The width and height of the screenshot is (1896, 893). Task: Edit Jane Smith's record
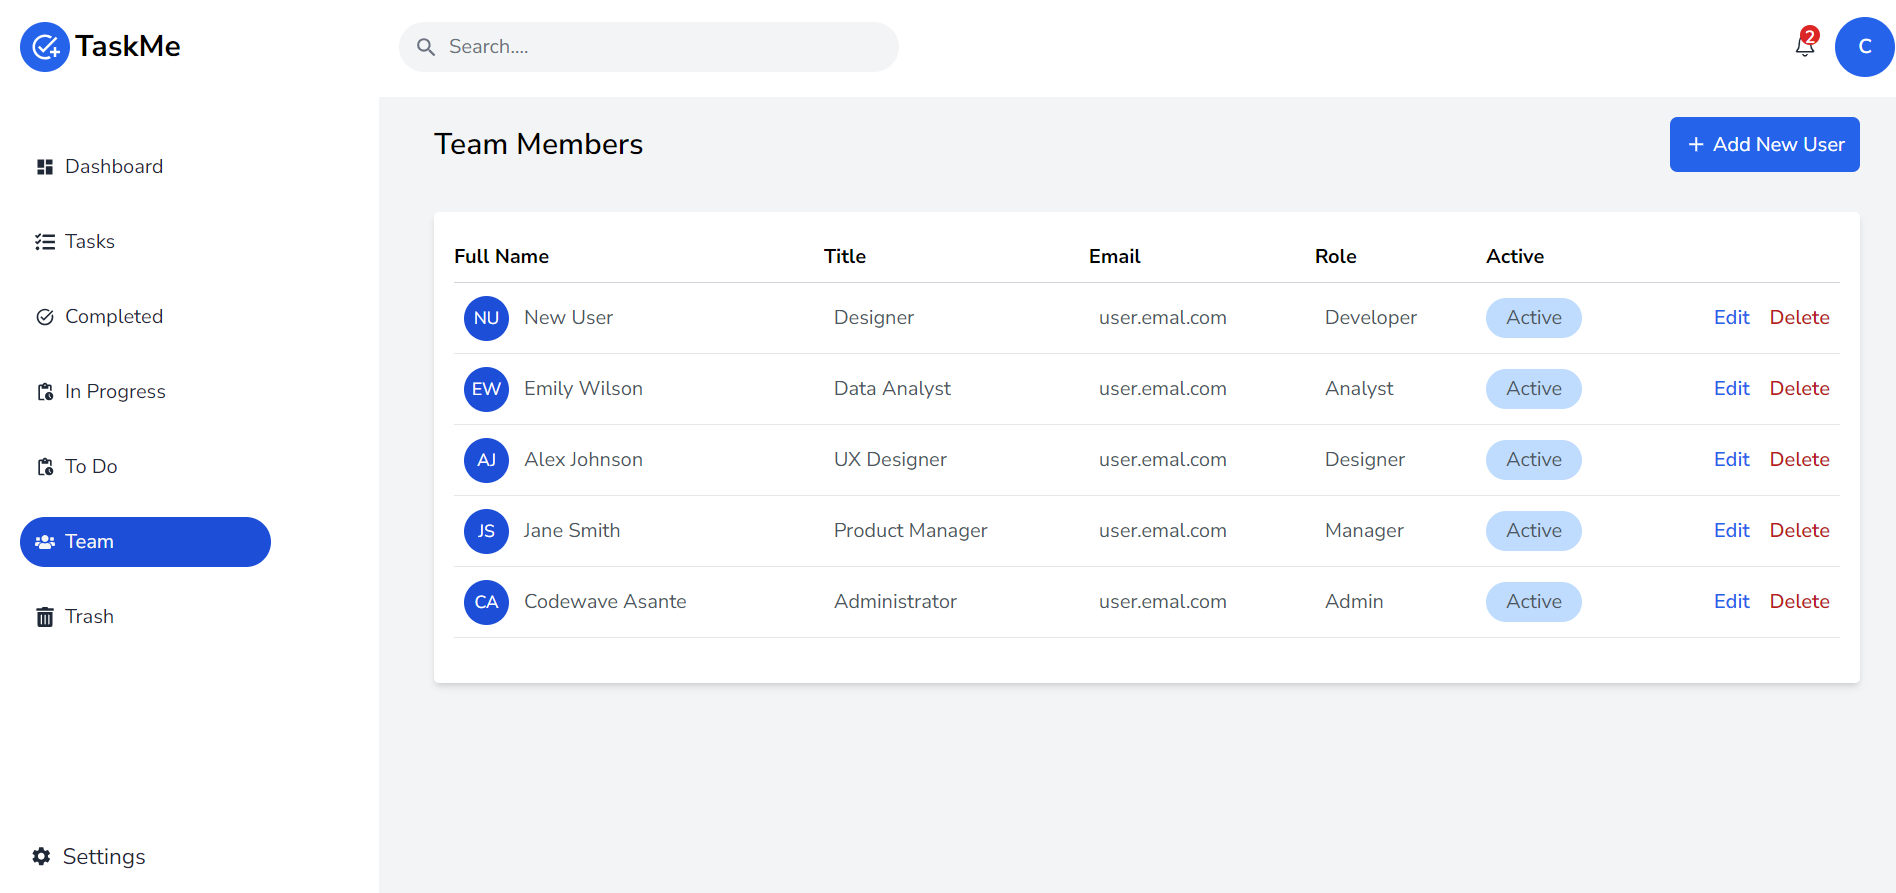pos(1732,531)
